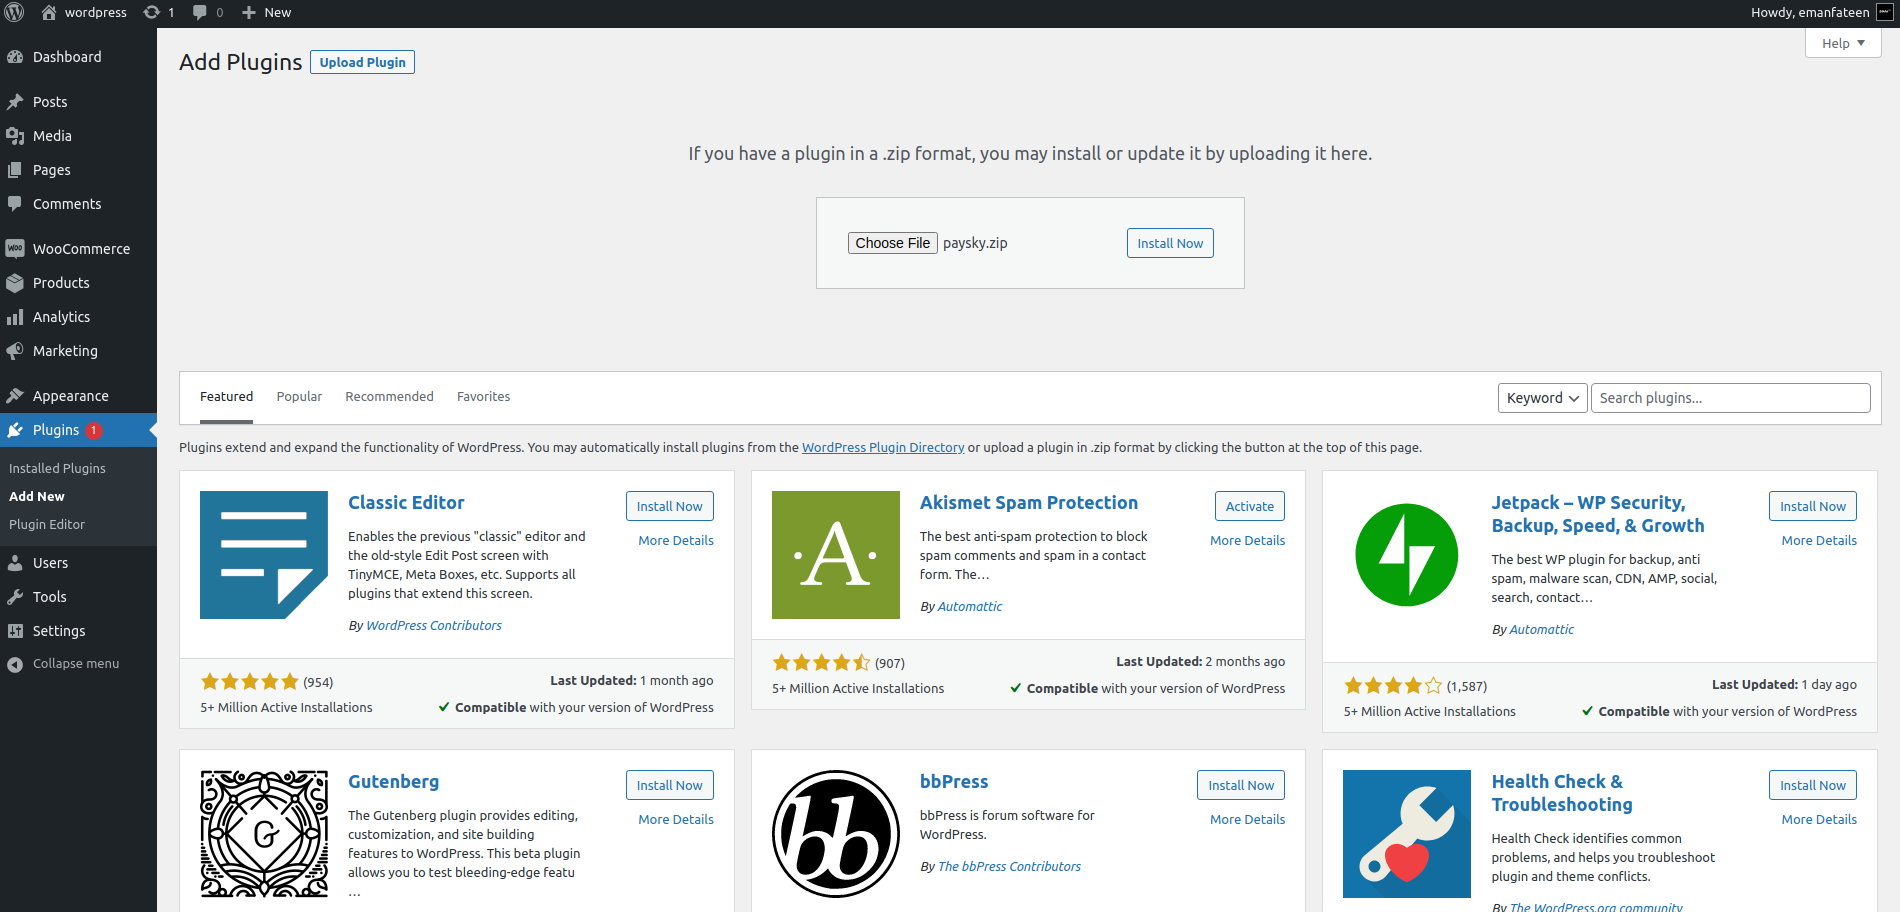This screenshot has height=912, width=1900.
Task: Click the Health Check wrench logo thumbnail
Action: 1407,834
